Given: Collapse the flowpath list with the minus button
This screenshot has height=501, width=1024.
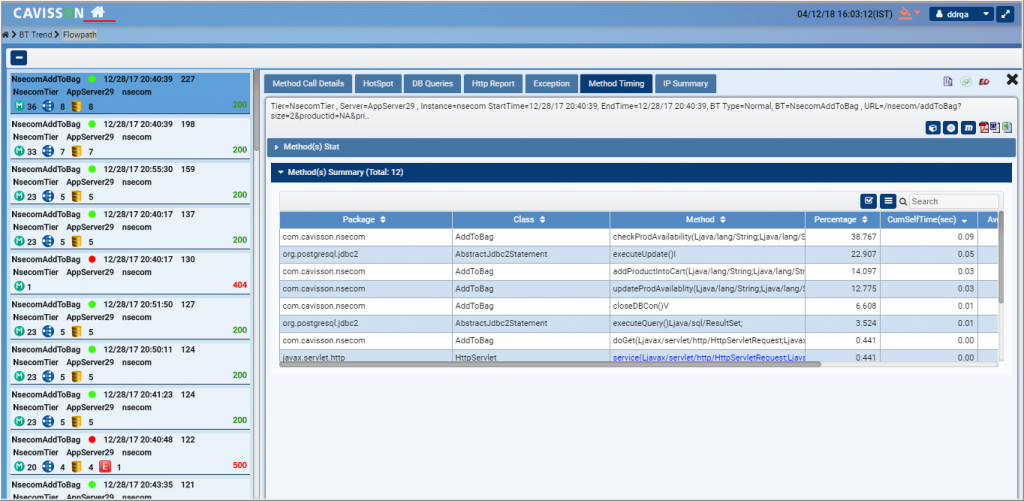Looking at the screenshot, I should point(18,57).
